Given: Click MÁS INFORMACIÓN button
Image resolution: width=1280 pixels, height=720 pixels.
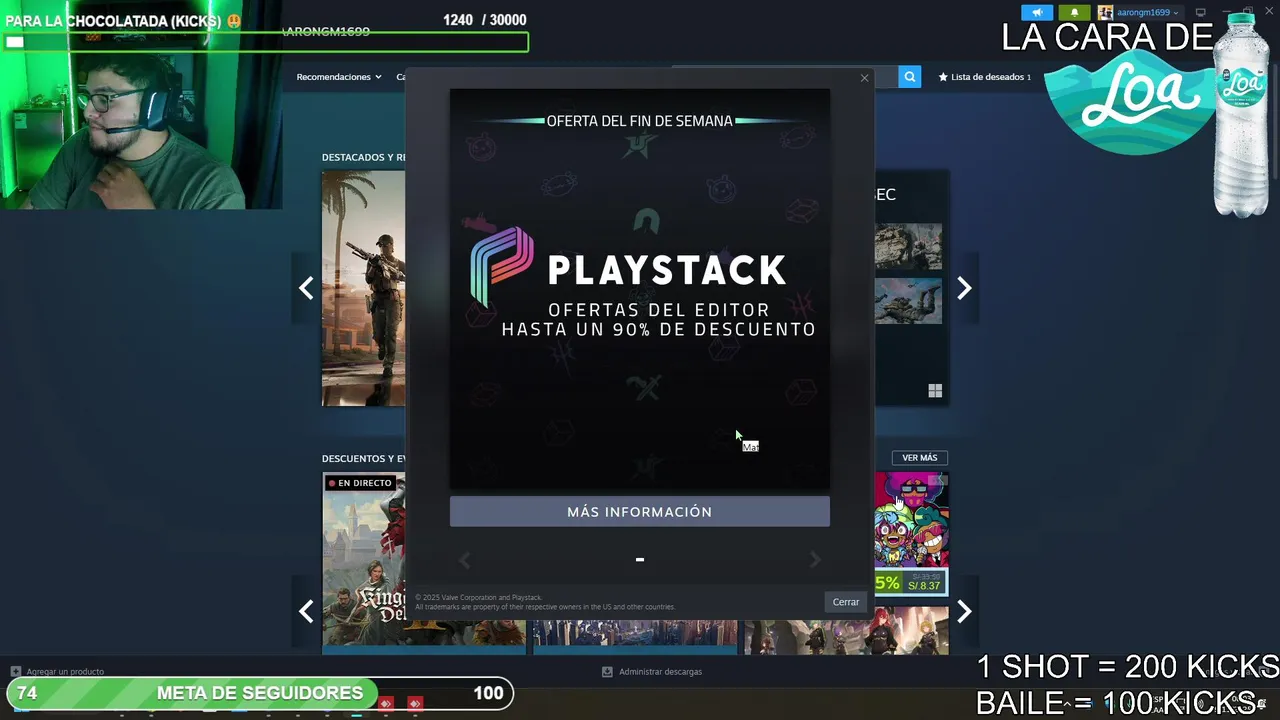Looking at the screenshot, I should 639,511.
